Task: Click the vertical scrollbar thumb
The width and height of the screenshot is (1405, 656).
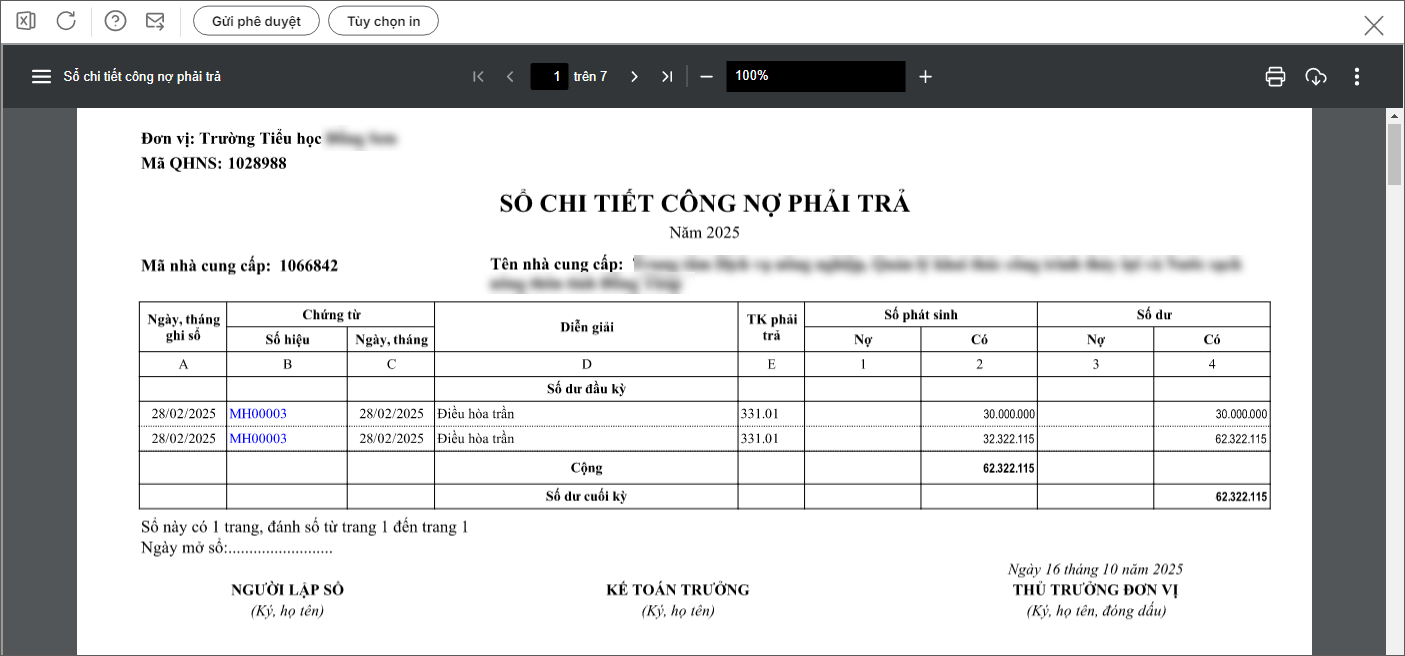Action: tap(1394, 155)
